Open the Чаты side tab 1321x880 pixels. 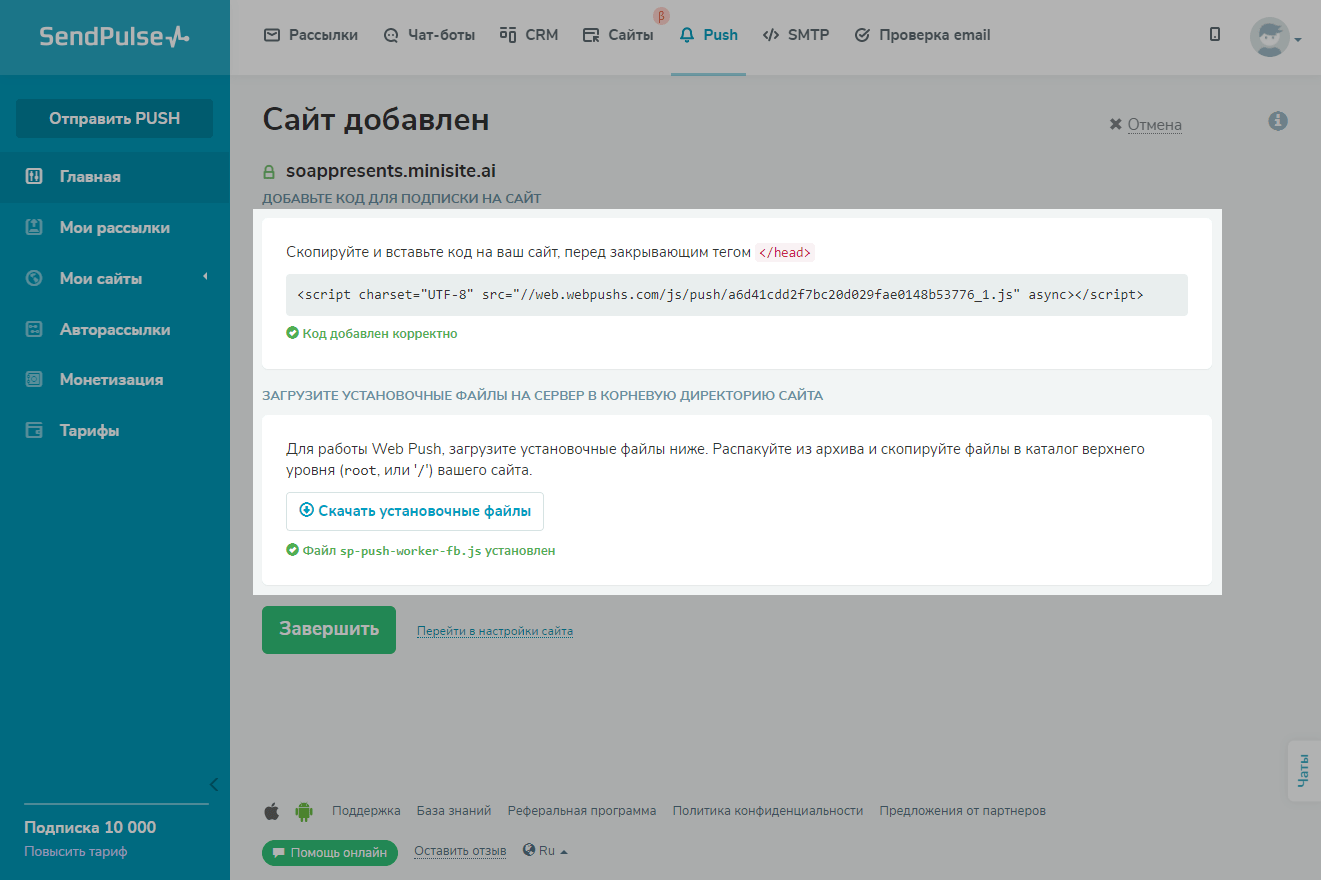click(x=1304, y=771)
